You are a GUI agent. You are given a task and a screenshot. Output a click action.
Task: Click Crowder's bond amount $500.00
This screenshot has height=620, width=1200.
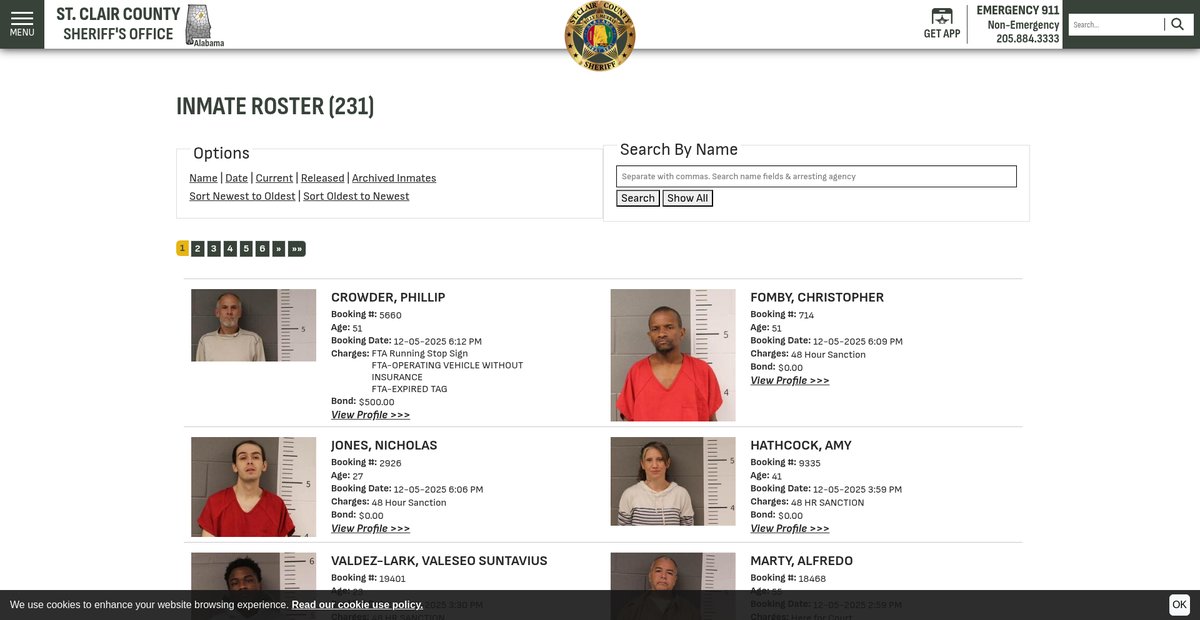click(377, 402)
